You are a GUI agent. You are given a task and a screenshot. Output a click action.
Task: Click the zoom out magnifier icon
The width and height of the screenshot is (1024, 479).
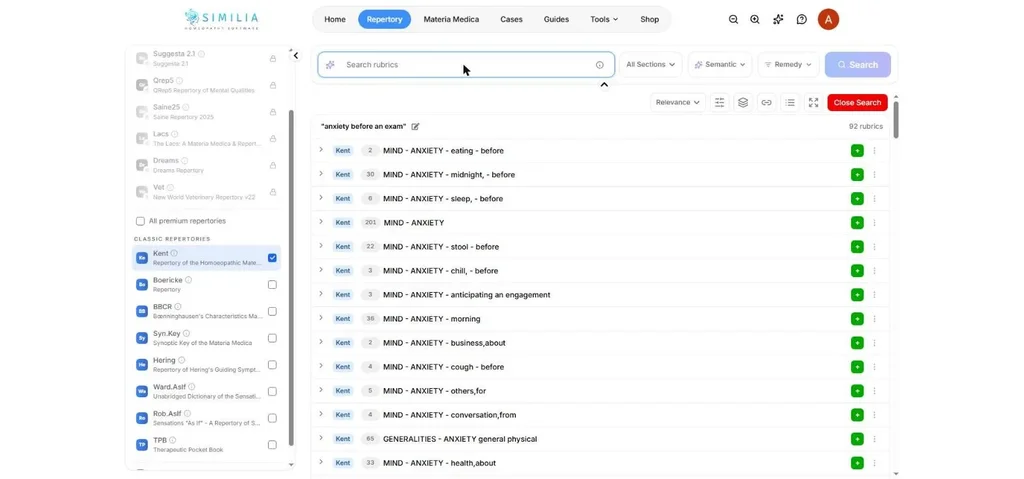point(733,20)
